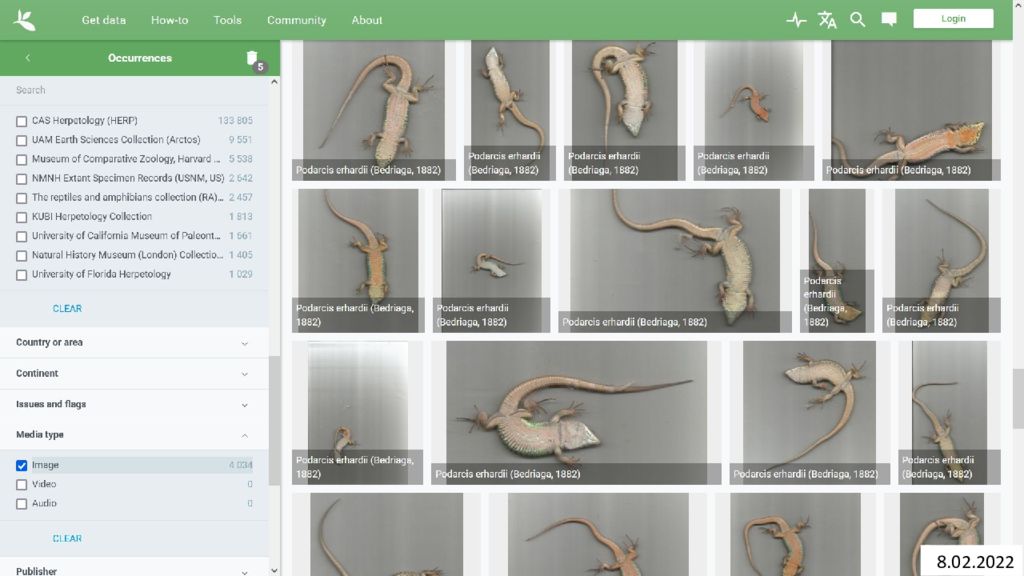Open the How-to menu
Viewport: 1024px width, 576px height.
tap(170, 20)
